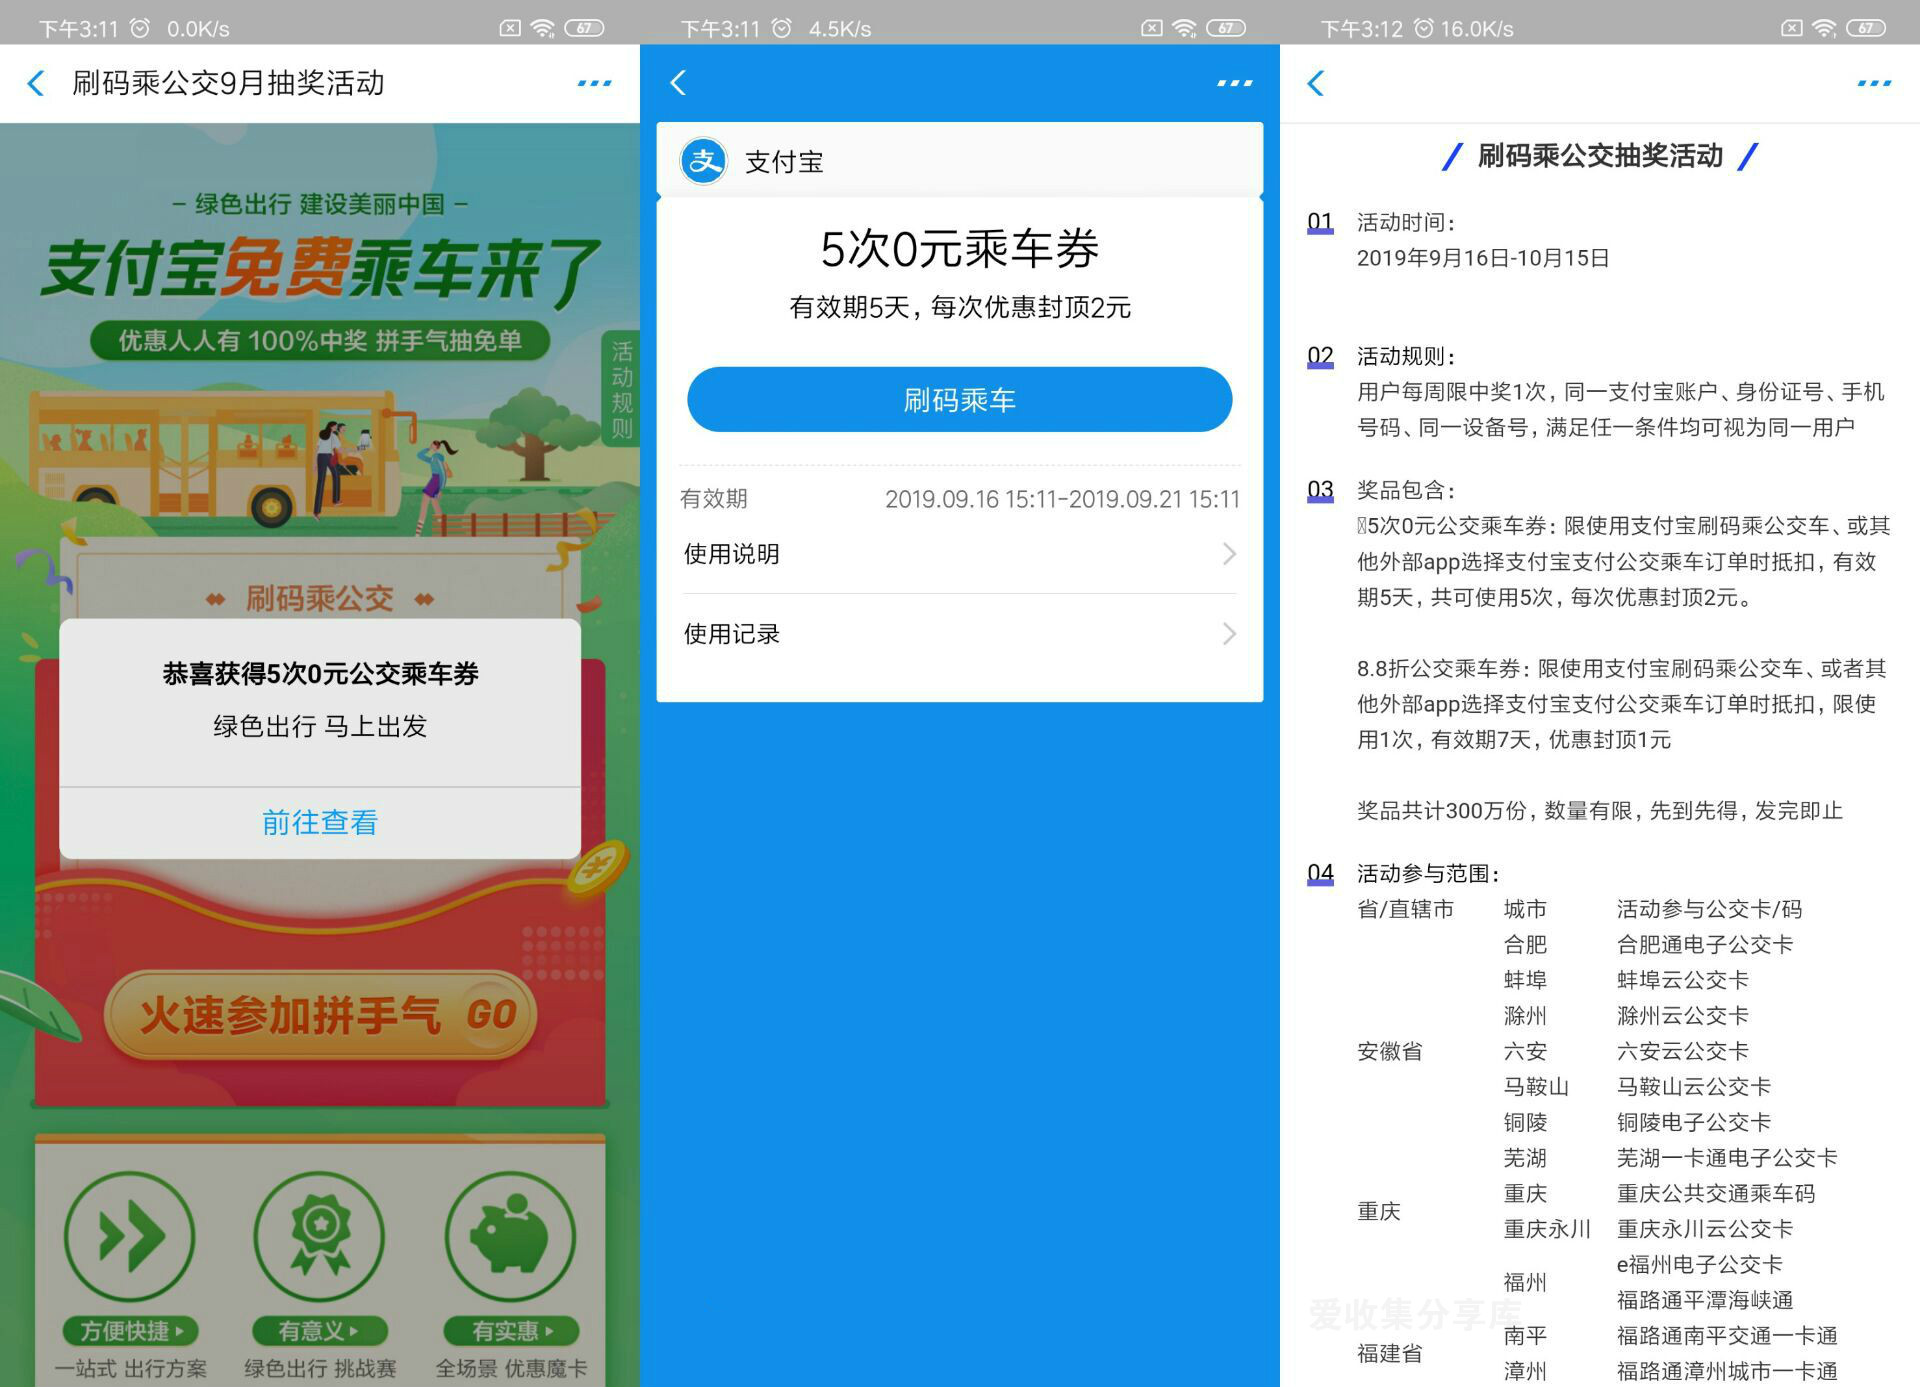Tap the award badge 有意义 icon
The height and width of the screenshot is (1387, 1920).
coord(319,1236)
